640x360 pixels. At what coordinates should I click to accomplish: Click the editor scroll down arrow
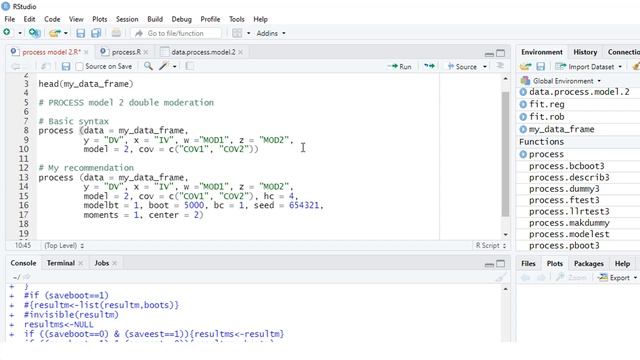coord(506,235)
